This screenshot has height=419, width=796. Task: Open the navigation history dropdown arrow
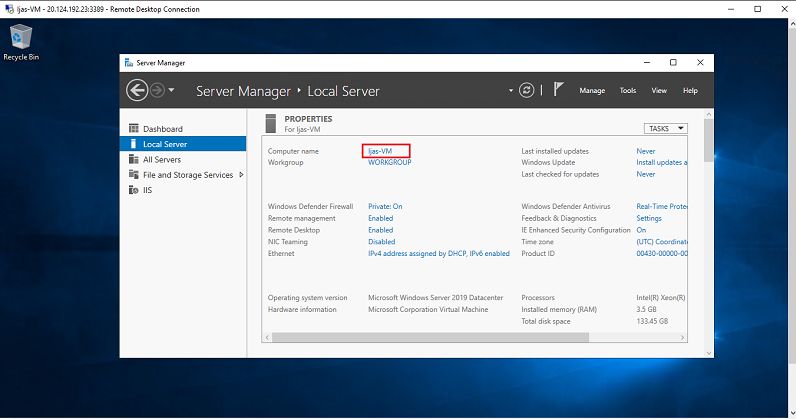click(172, 90)
